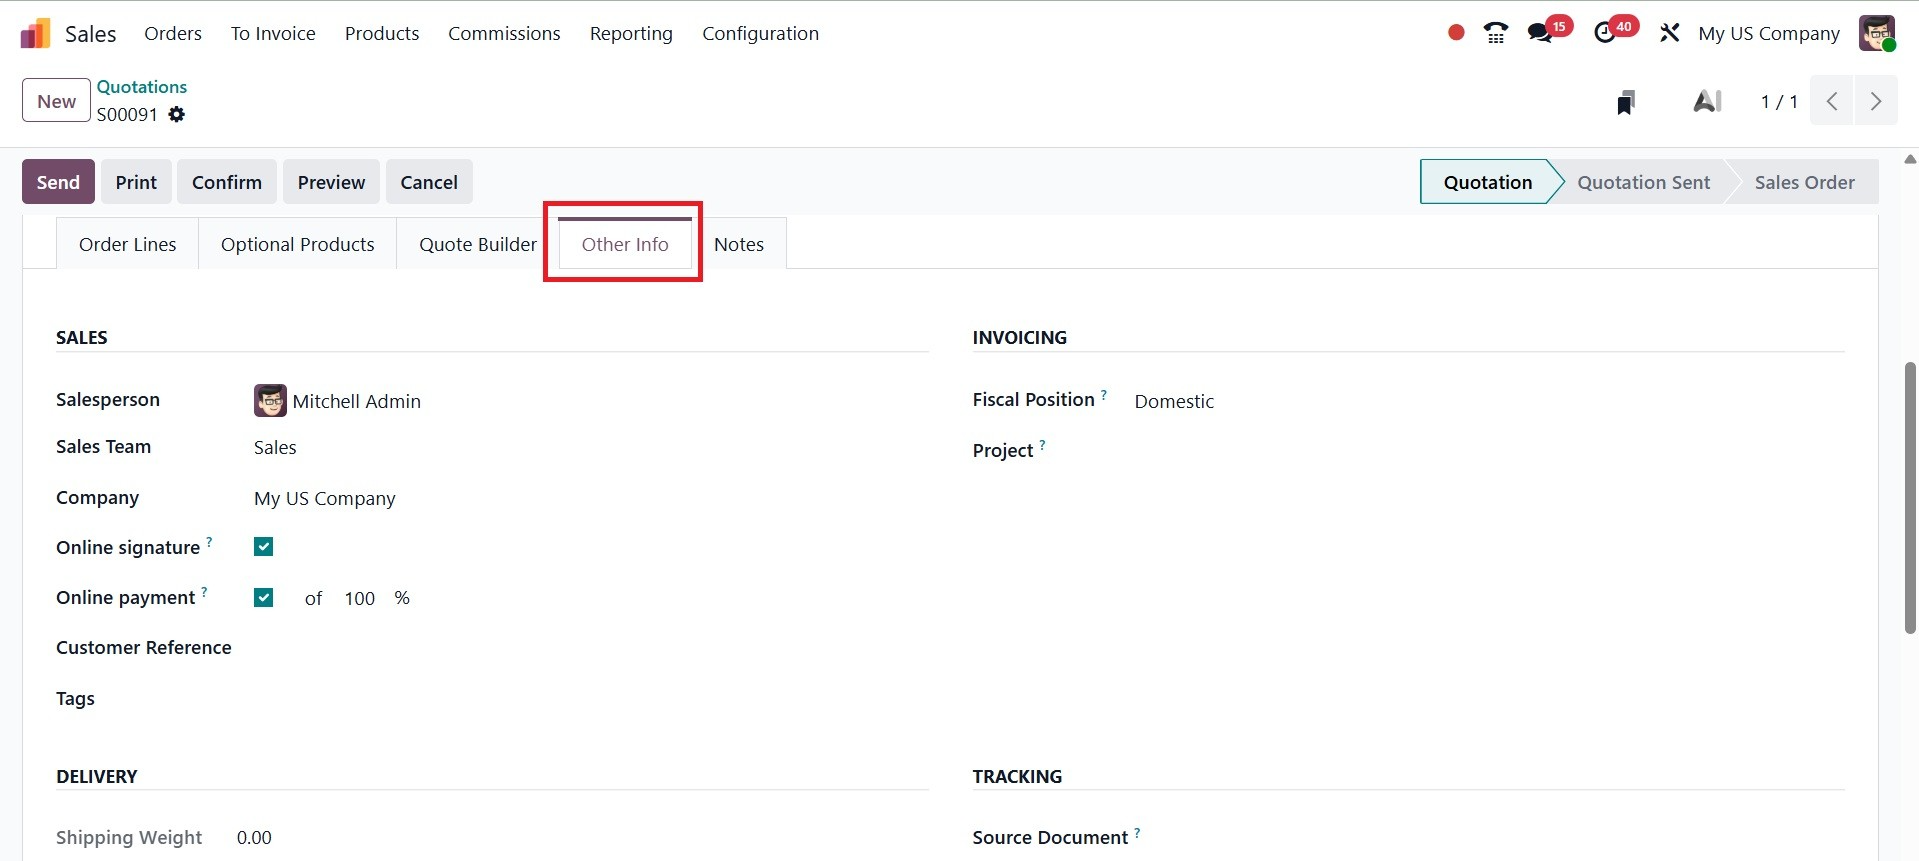The image size is (1919, 861).
Task: Open the Configuration menu
Action: 760,33
